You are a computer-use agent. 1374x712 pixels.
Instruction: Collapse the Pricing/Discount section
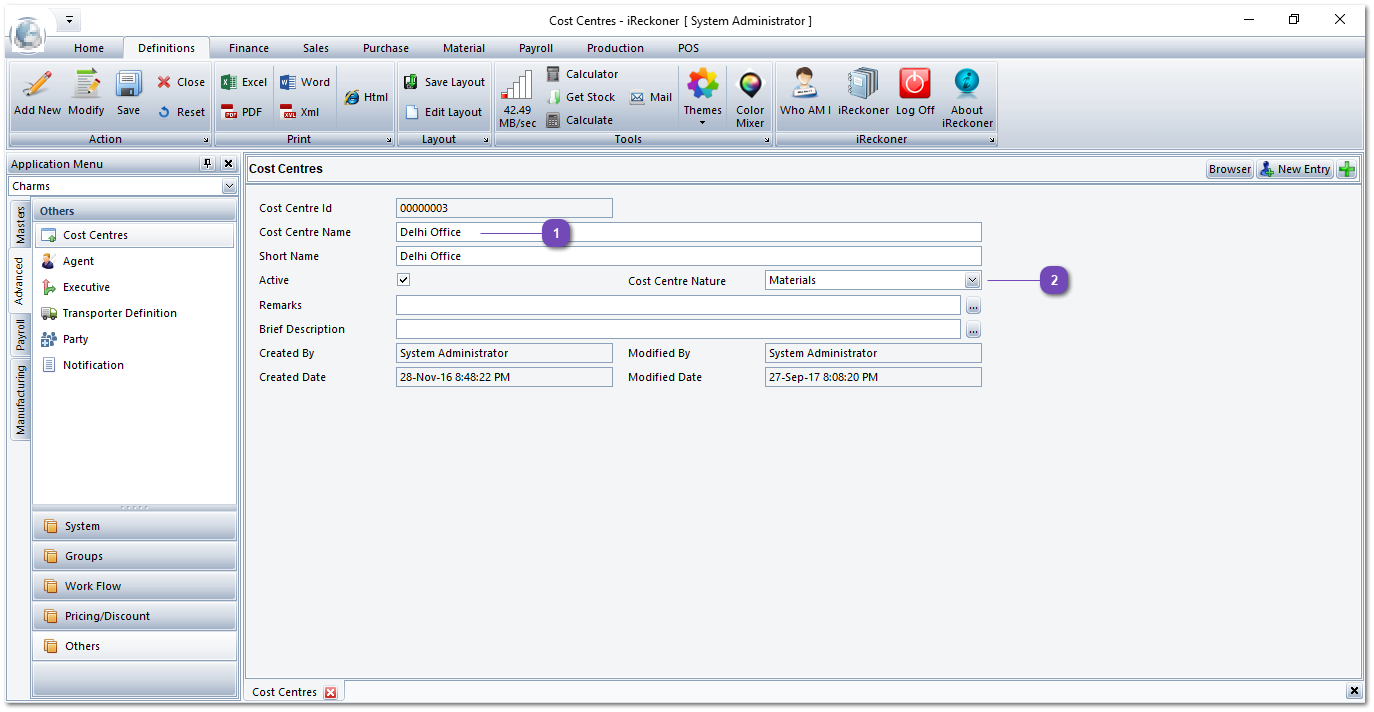134,616
